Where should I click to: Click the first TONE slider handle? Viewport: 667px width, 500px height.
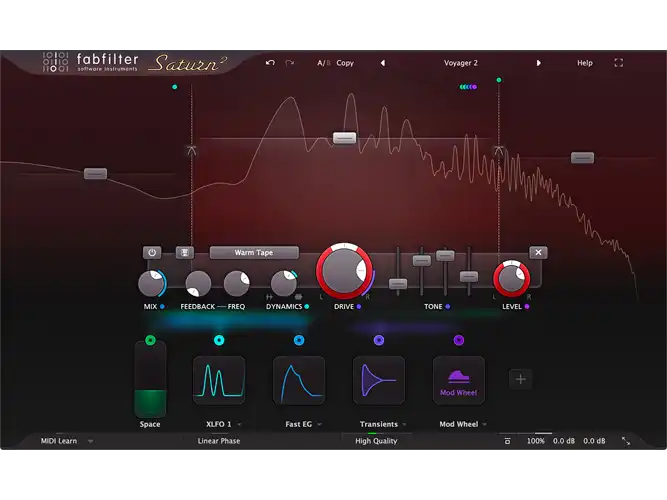tap(398, 283)
